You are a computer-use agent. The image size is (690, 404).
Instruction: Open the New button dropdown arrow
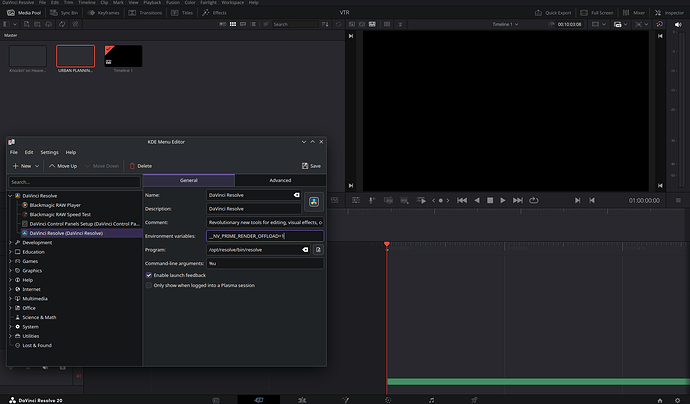point(37,166)
